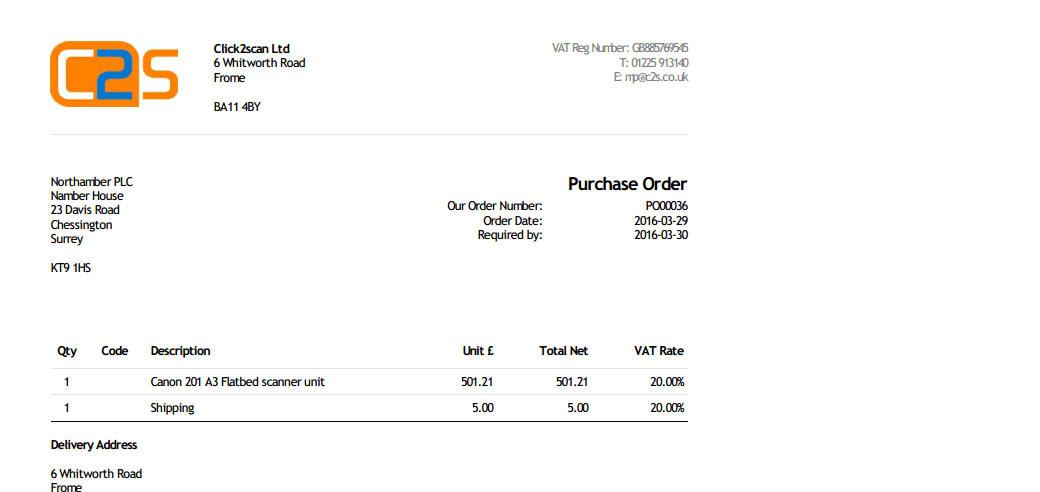Viewport: 1040px width, 492px height.
Task: Click the KT9 1HS postcode
Action: 71,269
